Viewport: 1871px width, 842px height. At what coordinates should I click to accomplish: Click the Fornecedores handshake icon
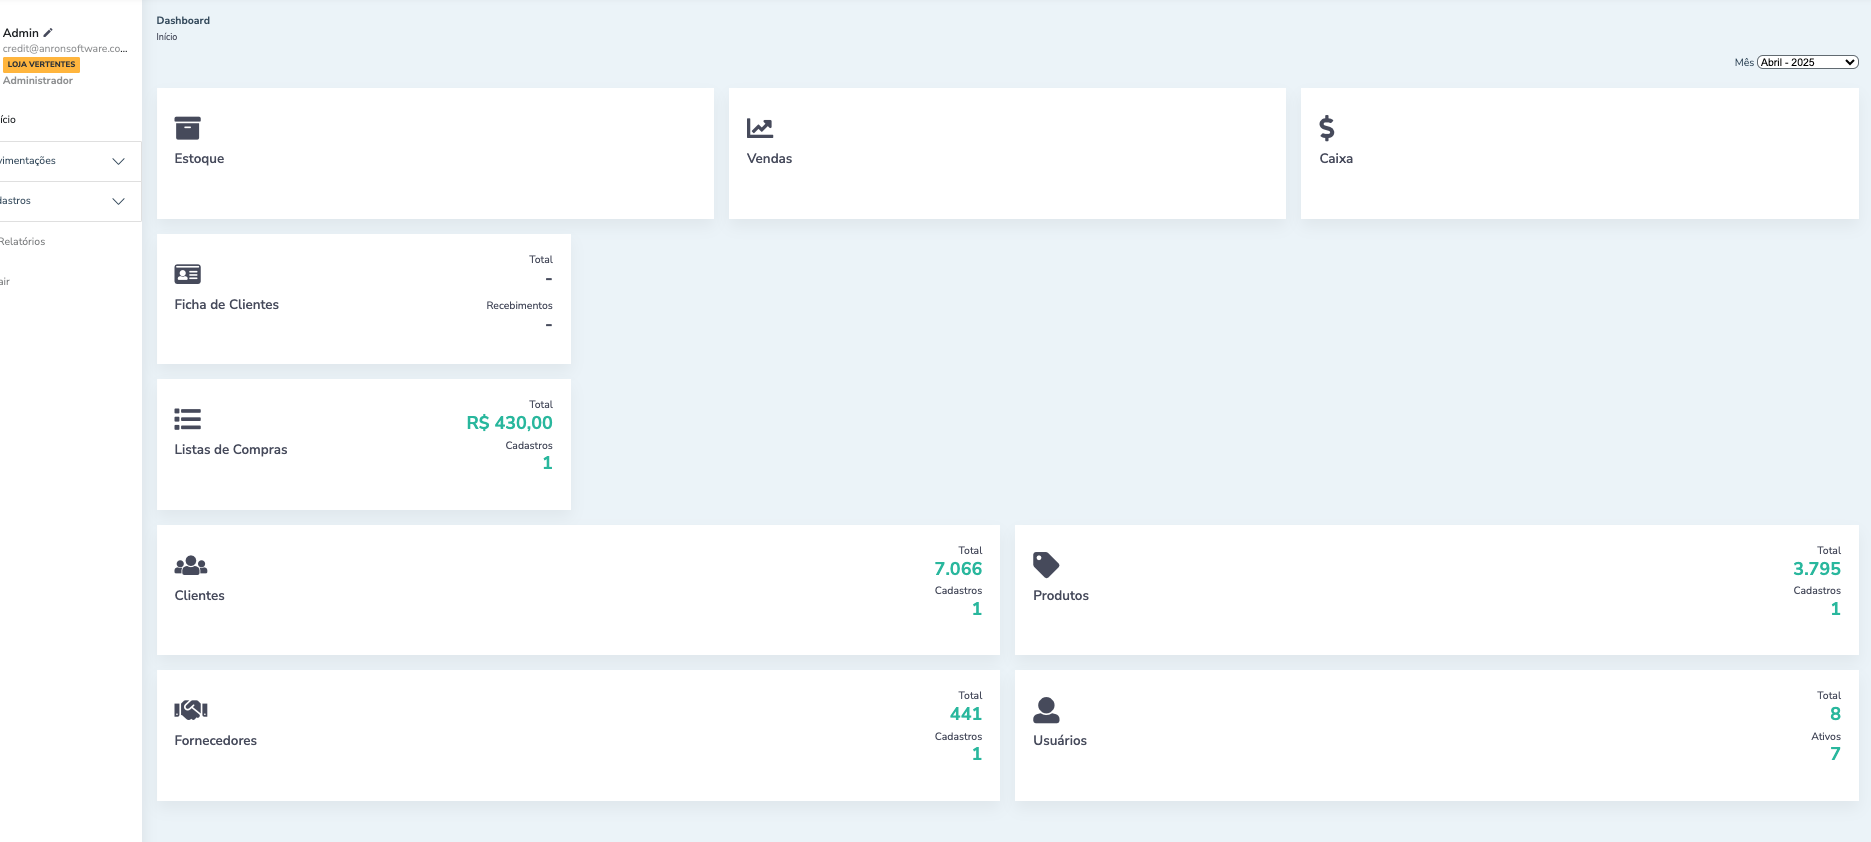tap(190, 710)
